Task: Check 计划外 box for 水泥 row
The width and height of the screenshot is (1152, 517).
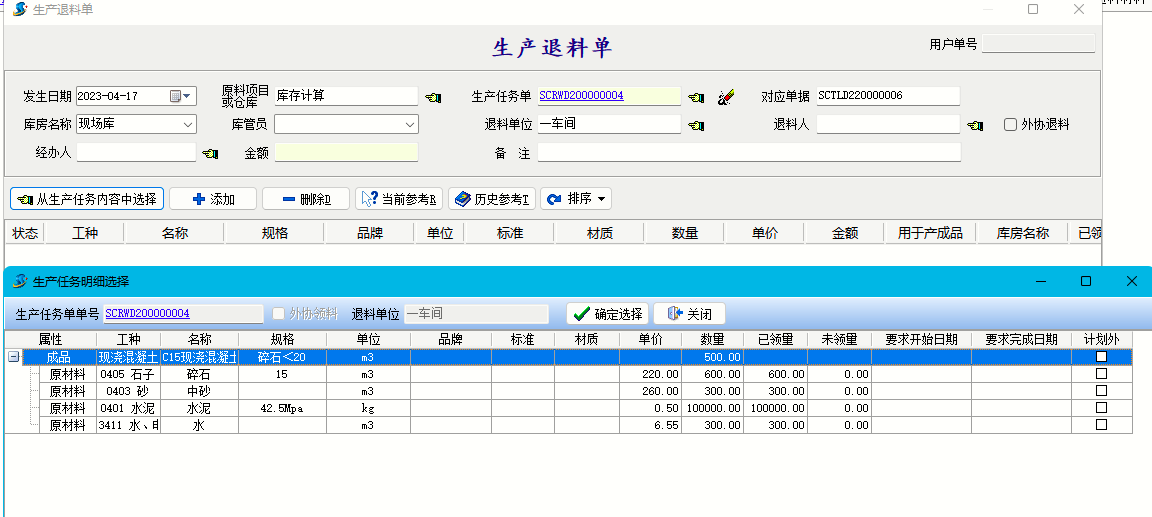Action: [x=1101, y=408]
